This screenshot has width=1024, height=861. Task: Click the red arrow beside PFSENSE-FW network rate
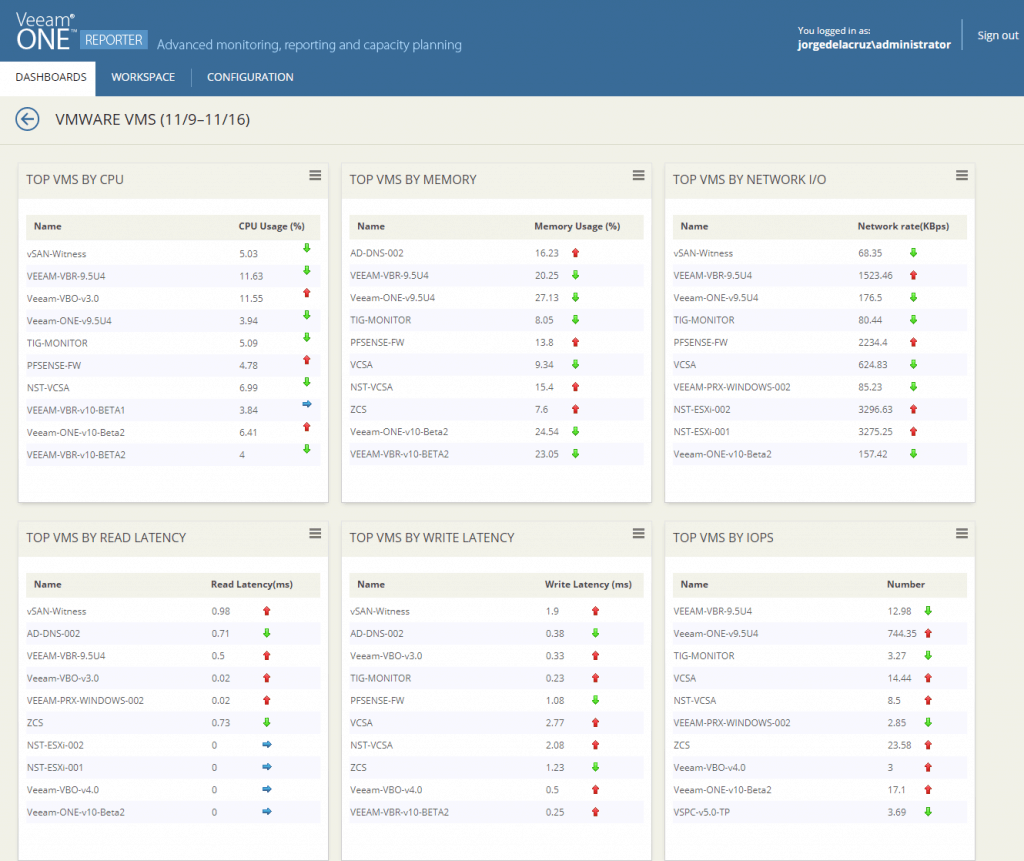[913, 342]
